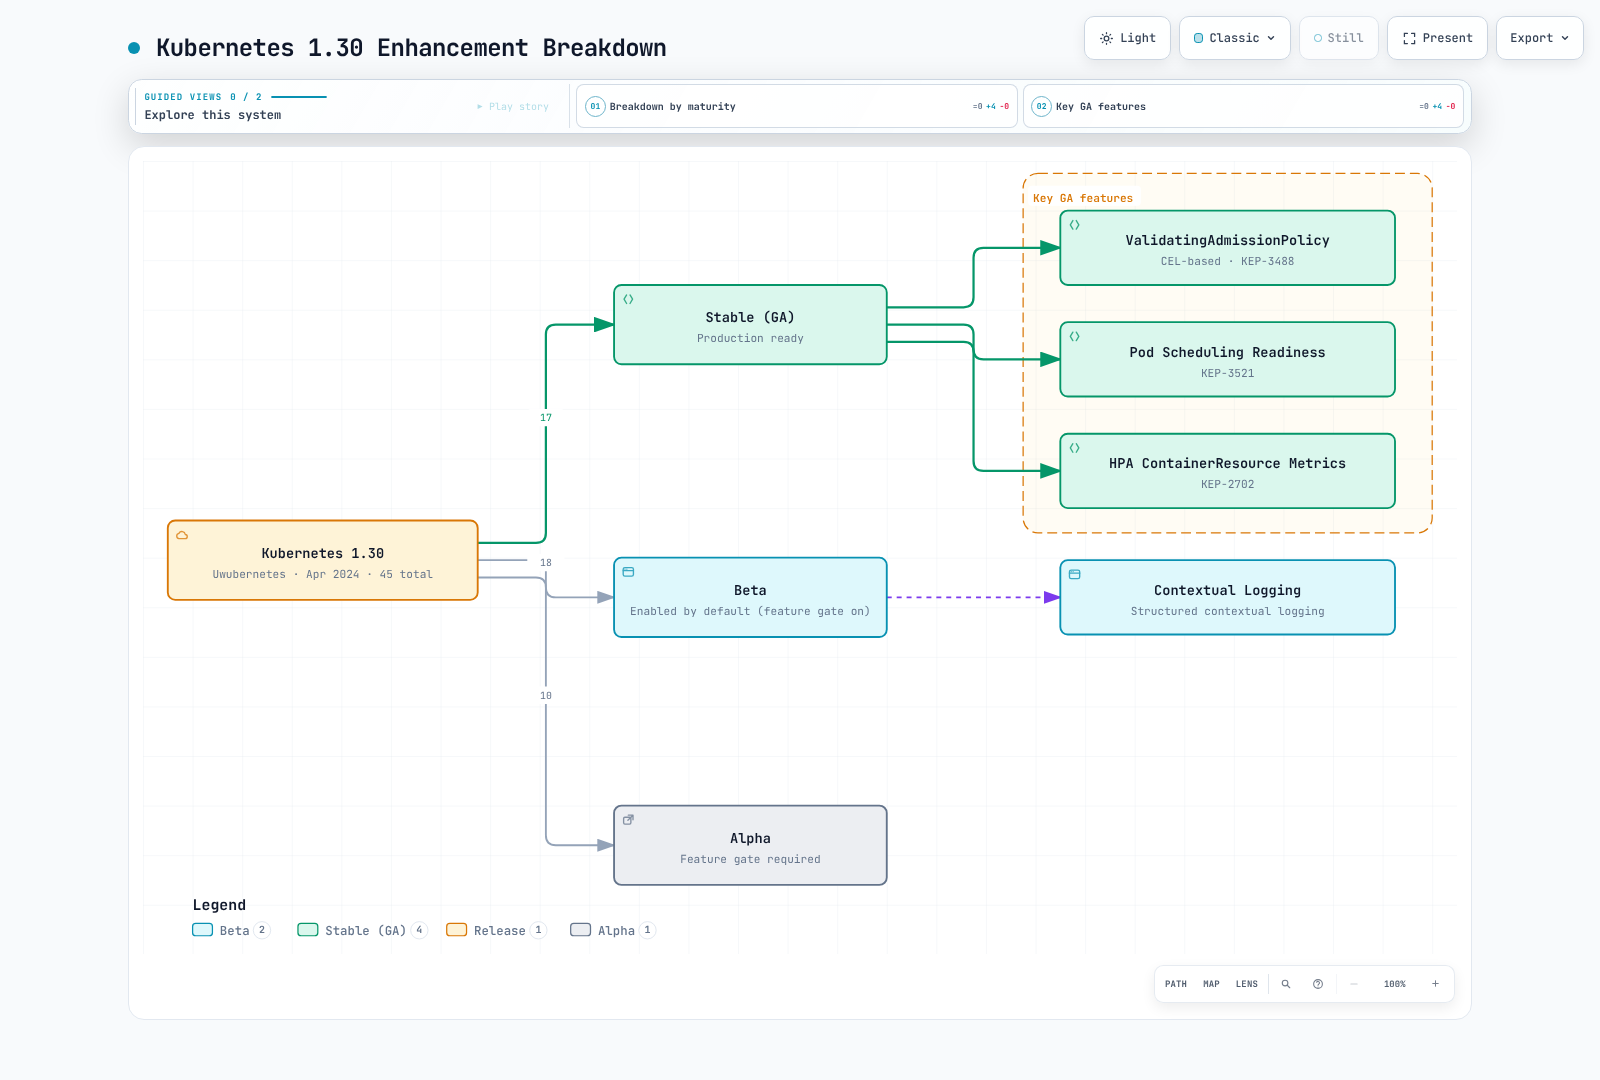Click the 100% zoom level reset
The image size is (1600, 1080).
(x=1394, y=984)
